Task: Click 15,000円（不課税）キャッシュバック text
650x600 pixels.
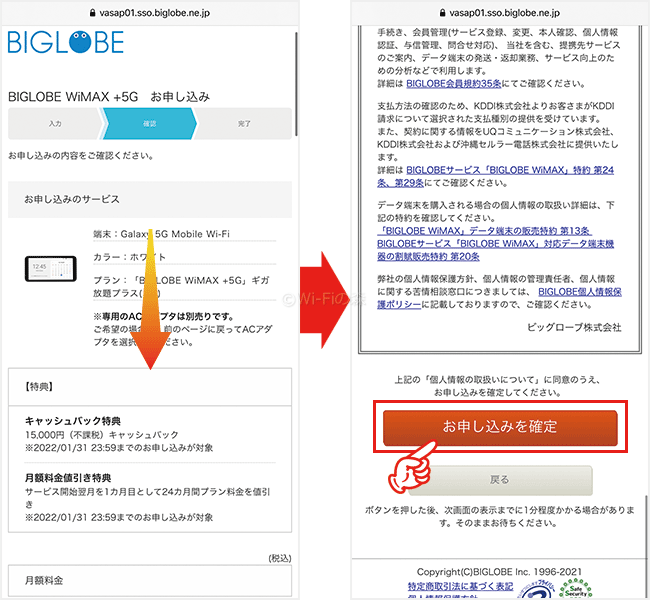Action: [102, 435]
